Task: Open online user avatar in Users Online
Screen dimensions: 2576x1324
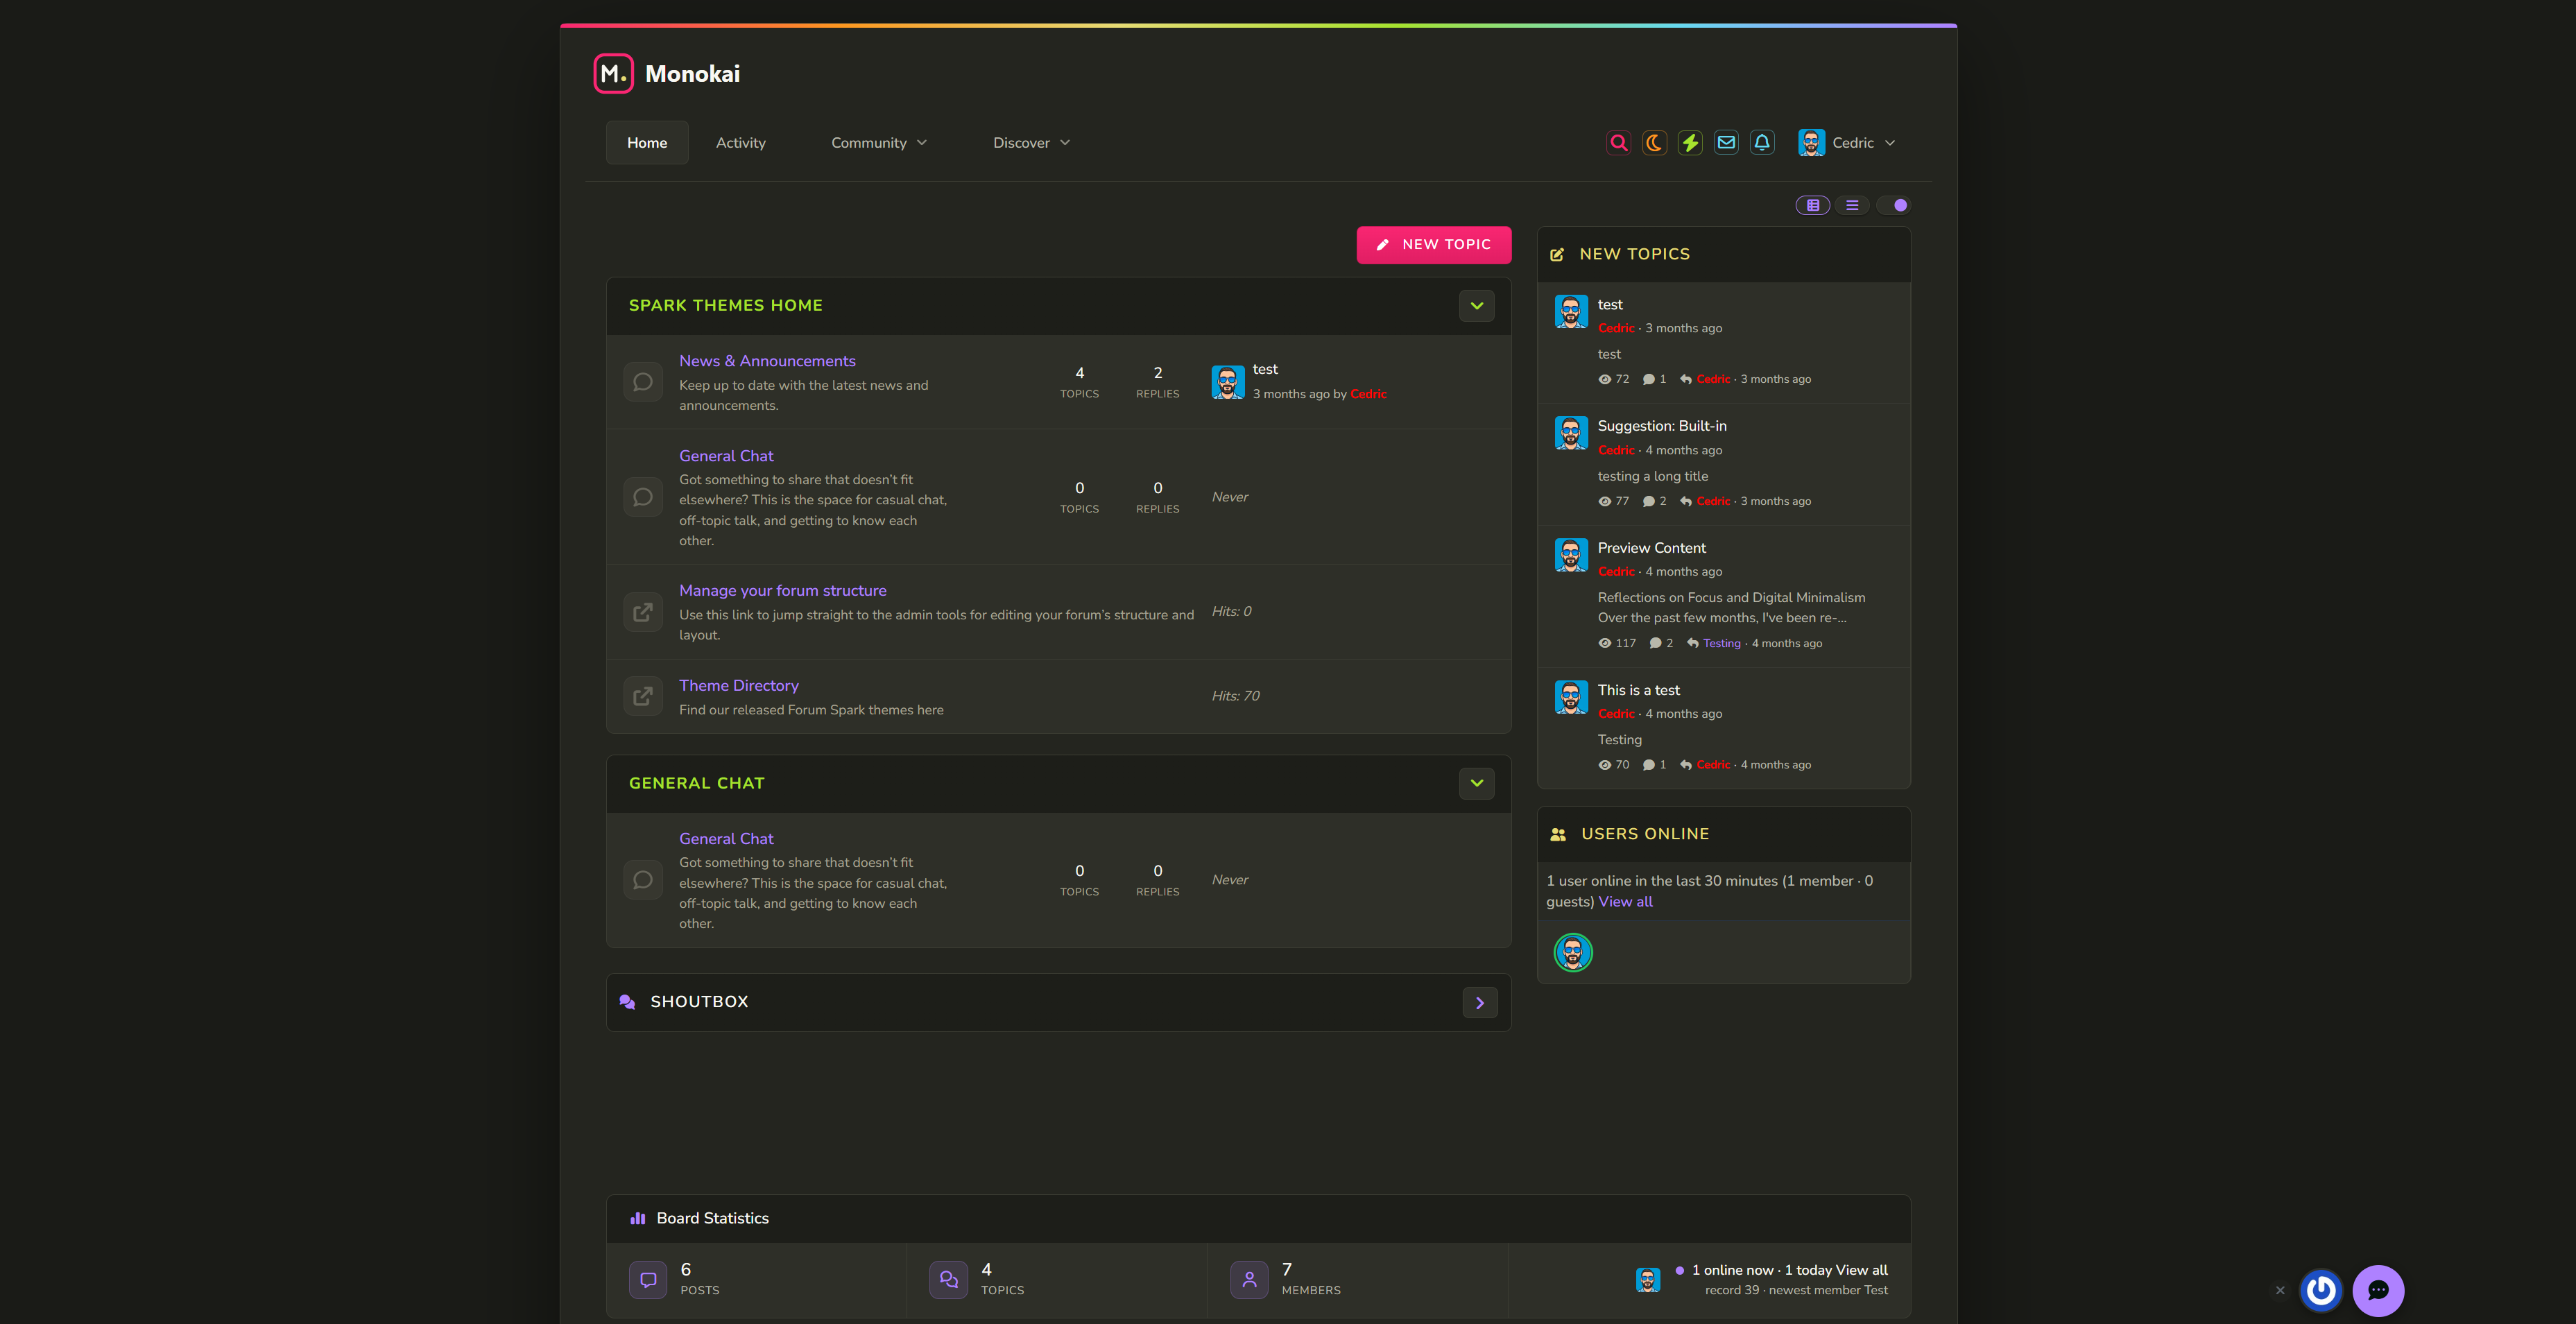Action: pos(1573,953)
